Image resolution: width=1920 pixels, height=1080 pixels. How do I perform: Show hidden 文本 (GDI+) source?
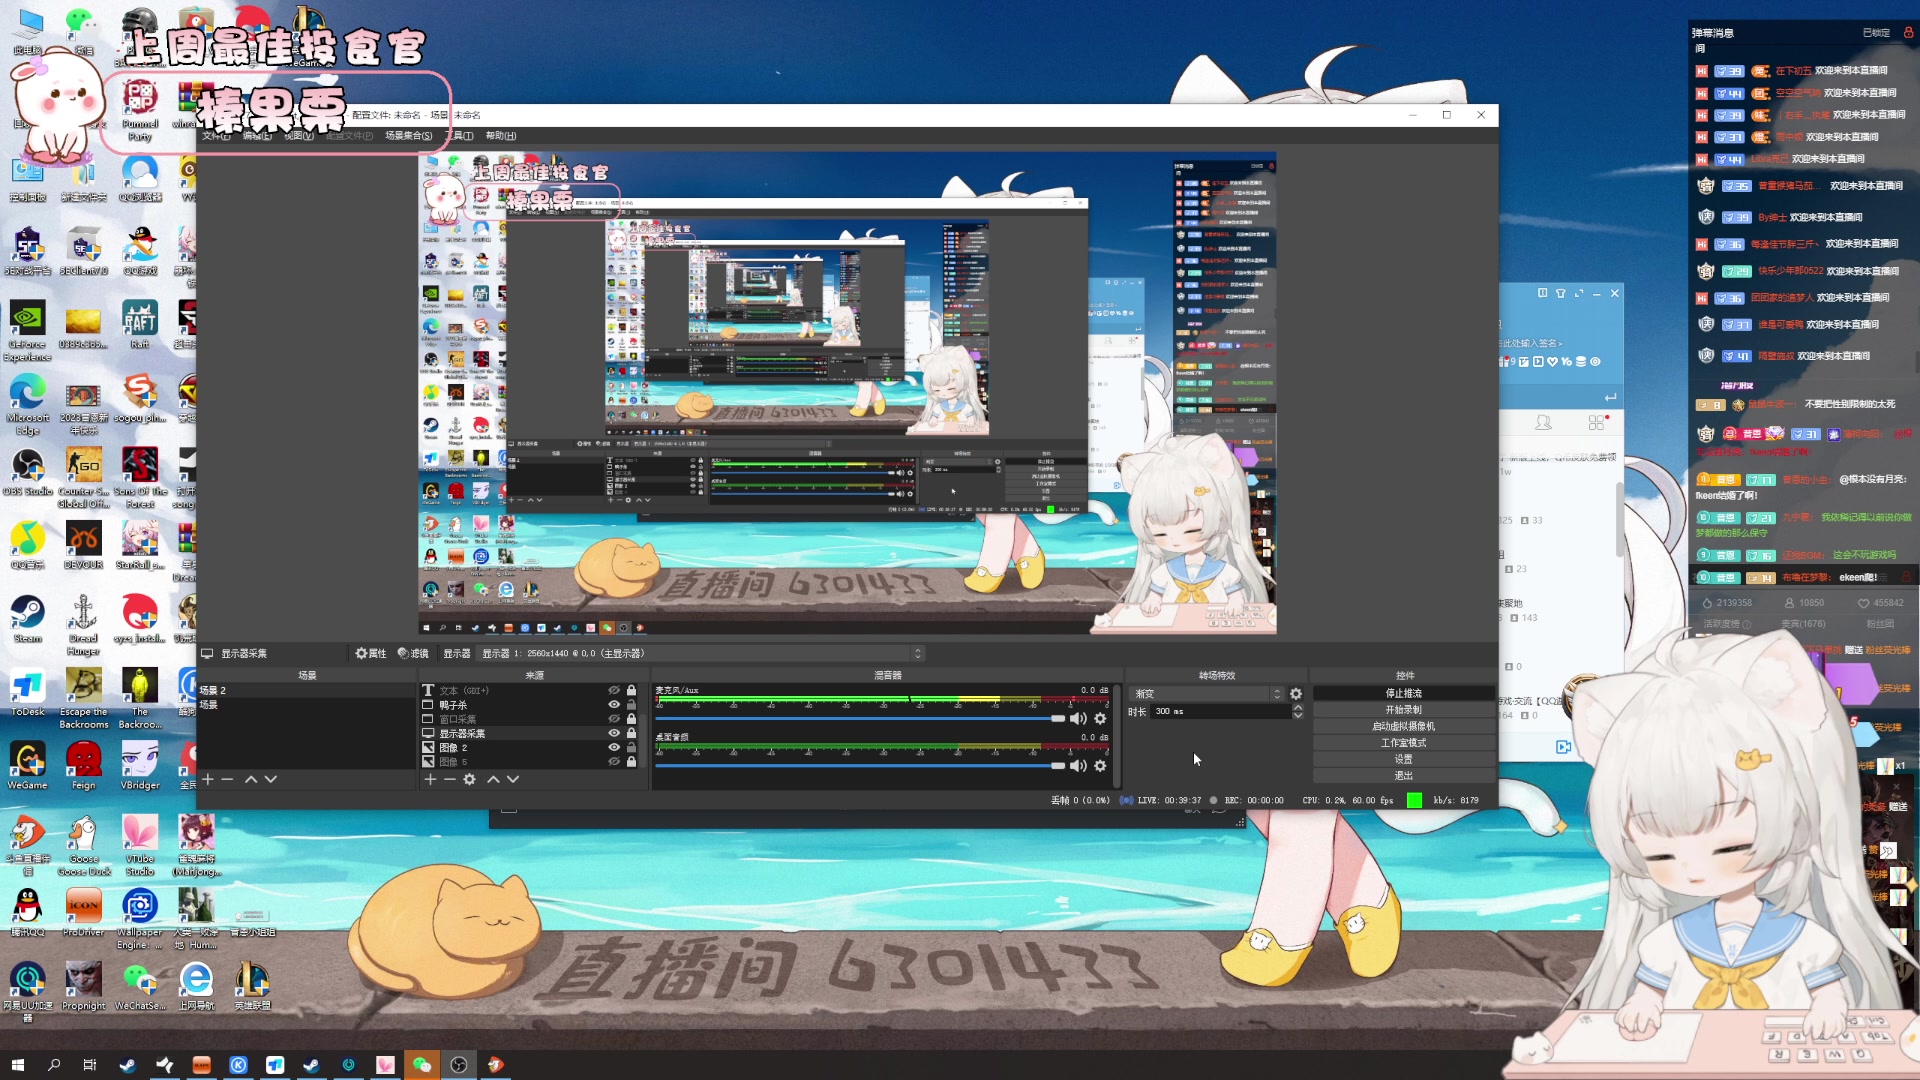[614, 691]
